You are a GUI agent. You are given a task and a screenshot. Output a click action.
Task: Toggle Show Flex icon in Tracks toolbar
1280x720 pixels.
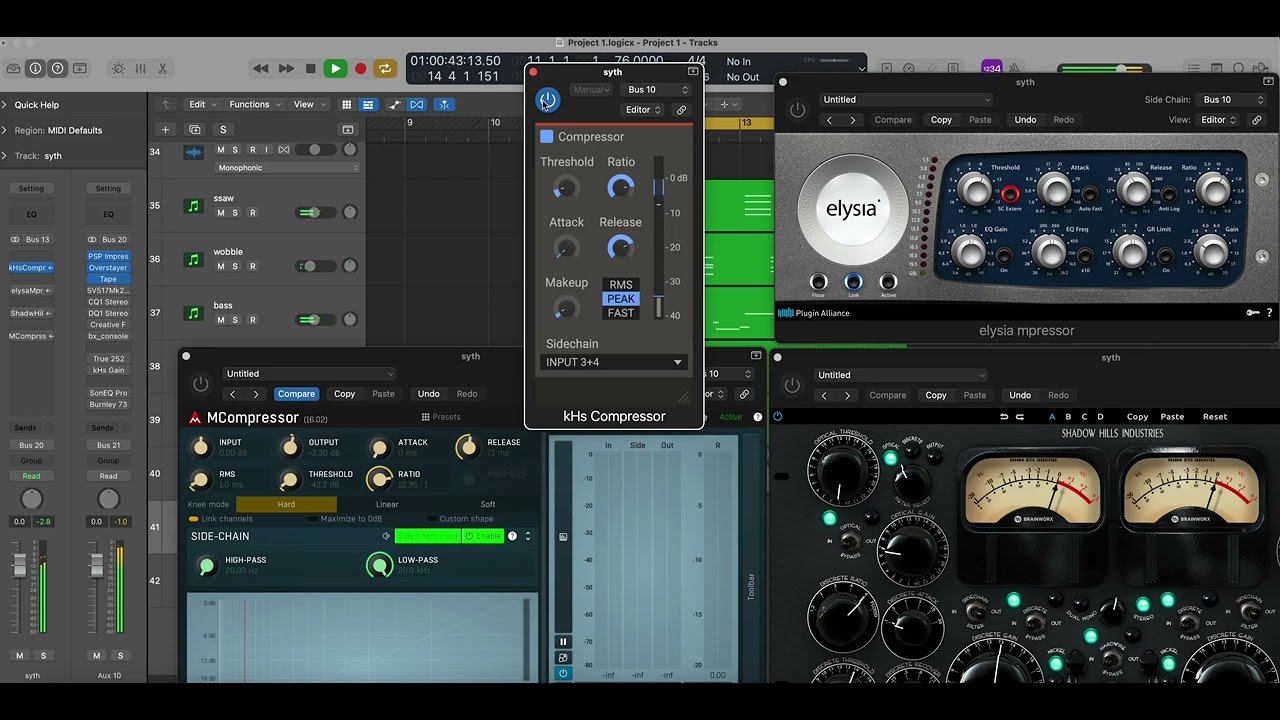tap(417, 104)
